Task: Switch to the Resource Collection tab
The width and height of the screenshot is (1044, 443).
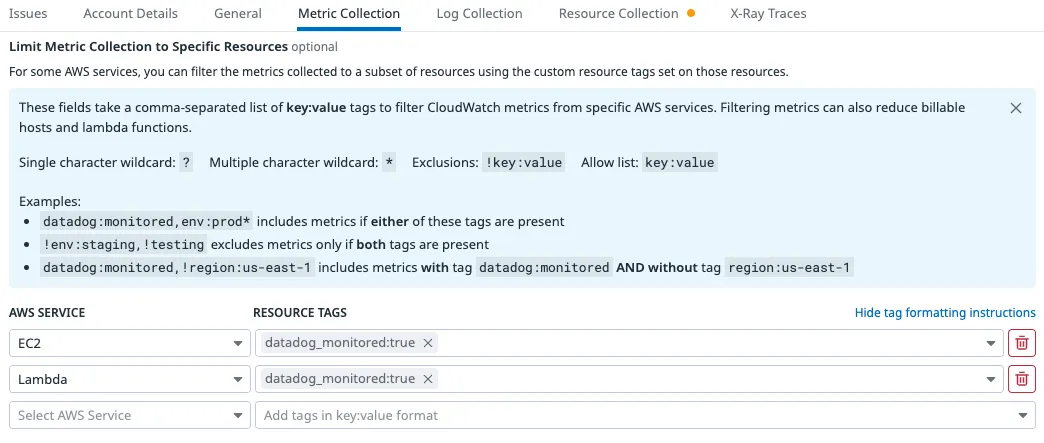Action: (620, 14)
